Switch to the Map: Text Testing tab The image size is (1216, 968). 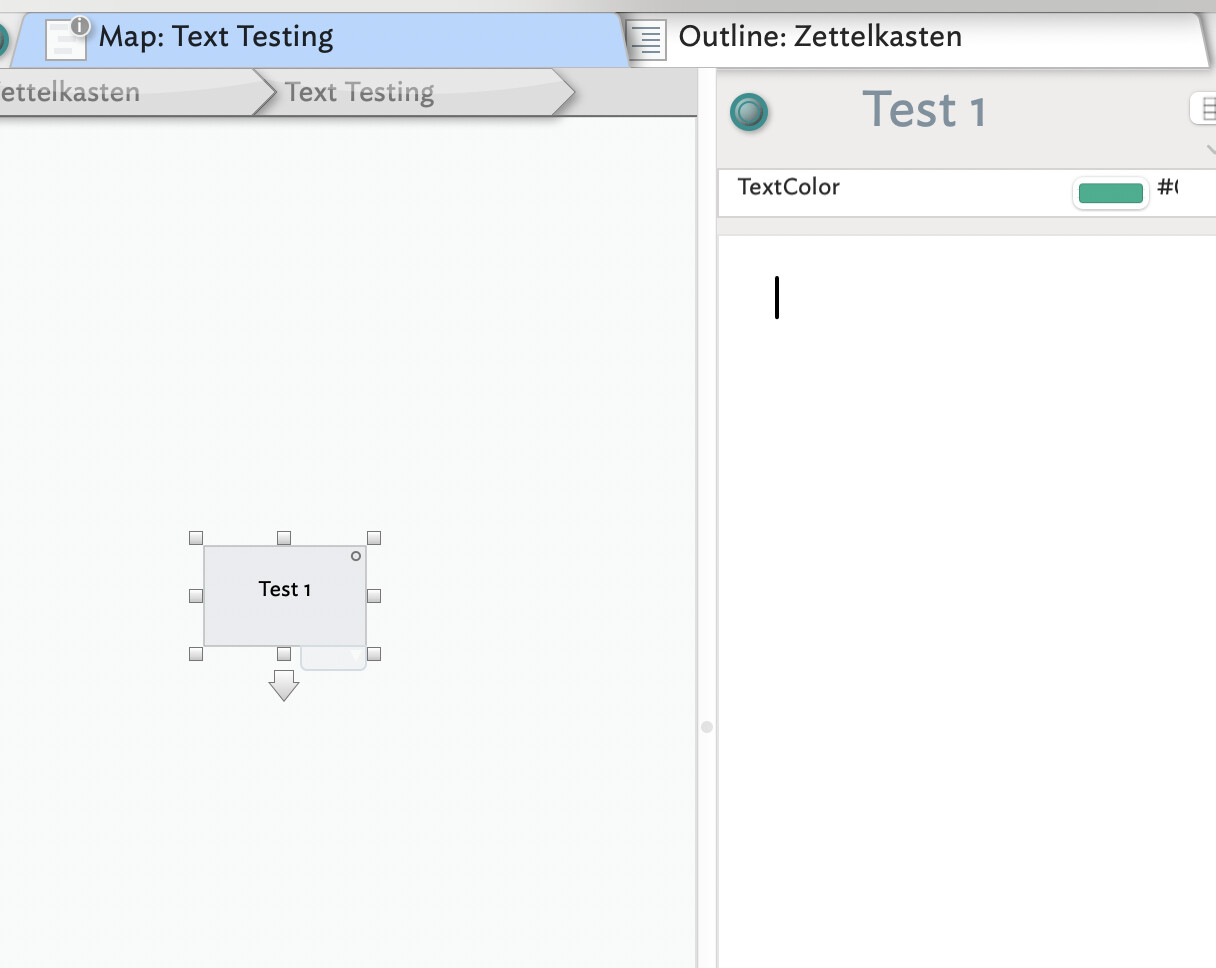216,38
